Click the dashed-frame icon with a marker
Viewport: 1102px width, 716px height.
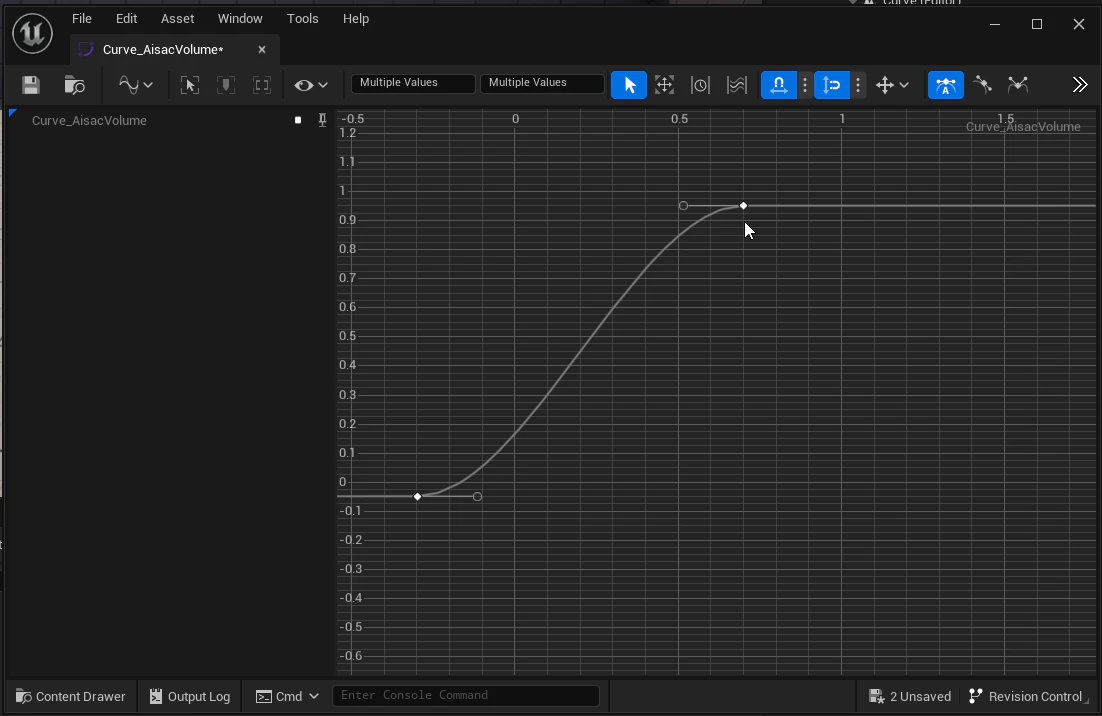tap(226, 85)
